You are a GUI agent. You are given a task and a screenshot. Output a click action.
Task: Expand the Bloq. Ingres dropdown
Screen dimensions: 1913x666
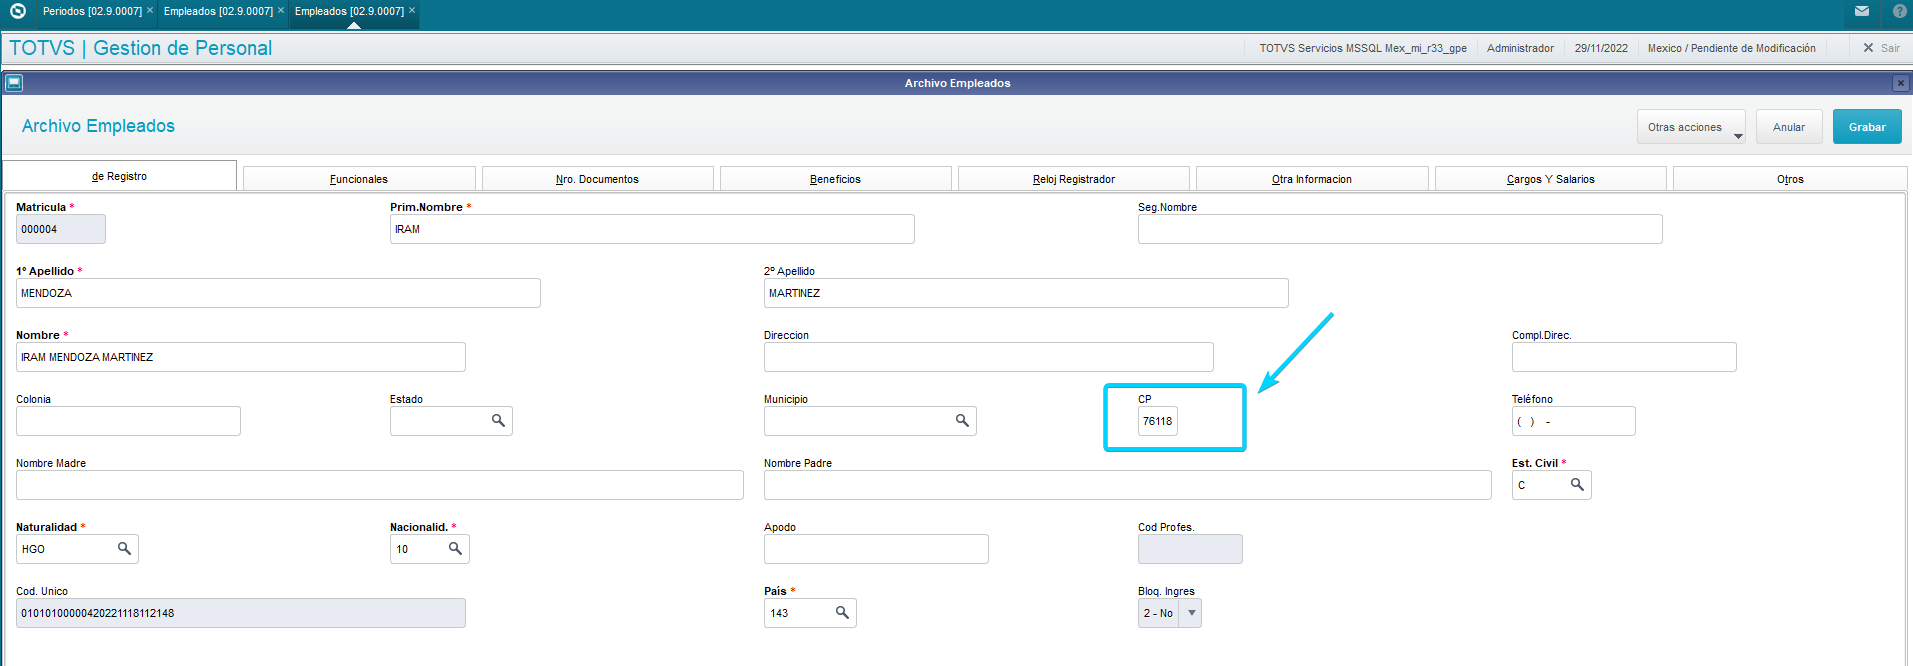pos(1190,613)
